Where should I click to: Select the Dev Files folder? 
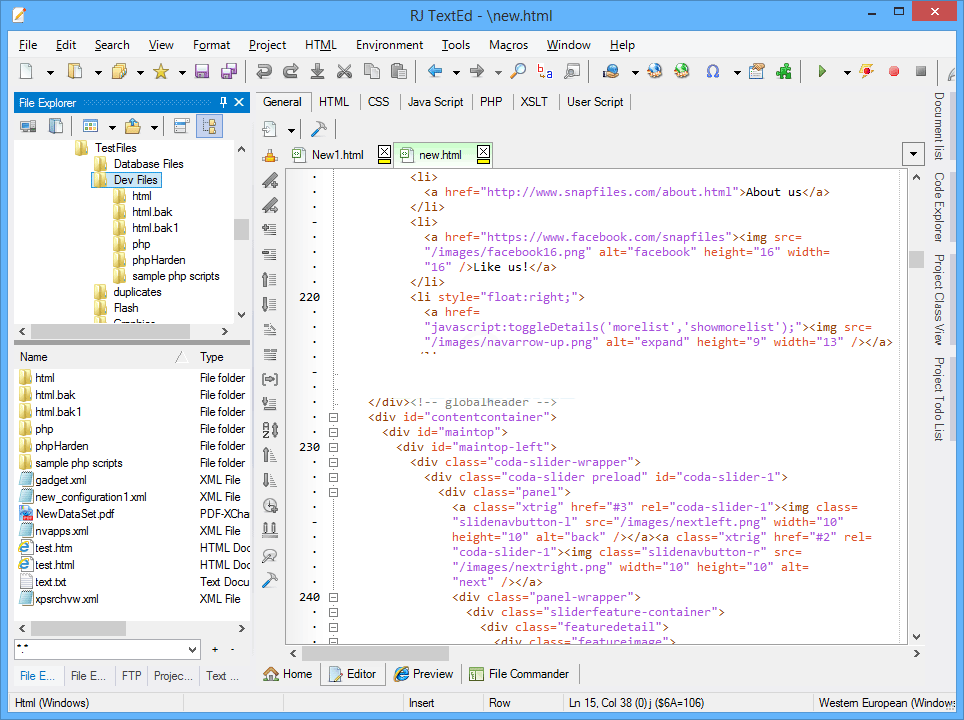pos(136,180)
